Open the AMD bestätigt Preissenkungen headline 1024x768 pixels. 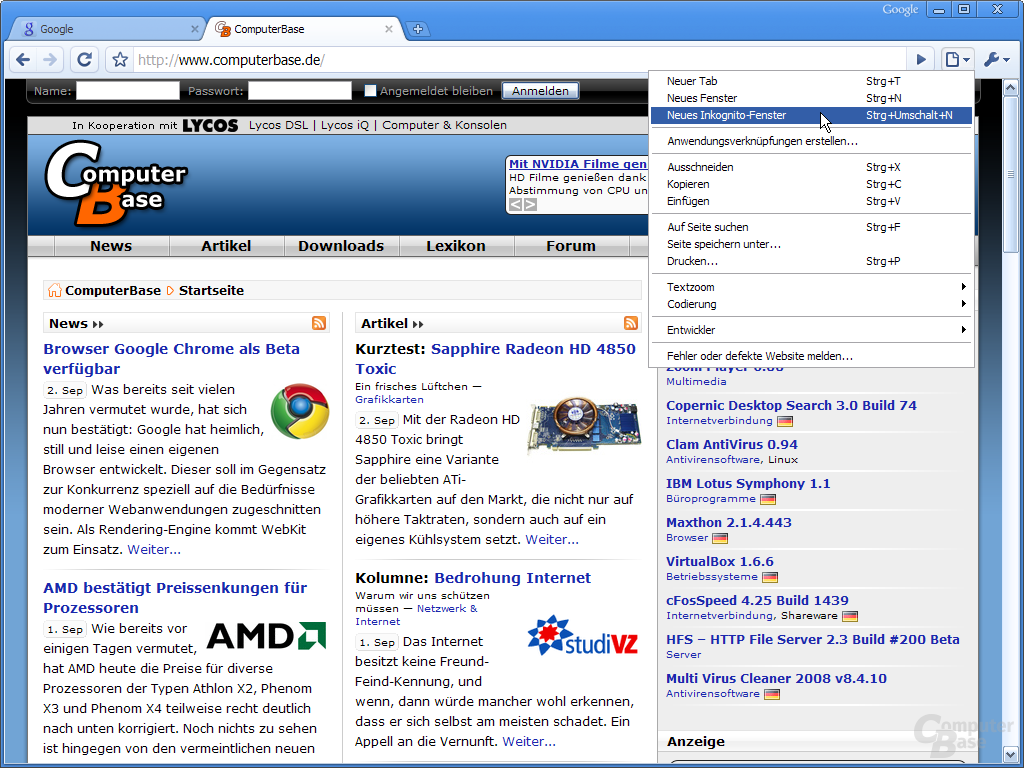pyautogui.click(x=175, y=598)
